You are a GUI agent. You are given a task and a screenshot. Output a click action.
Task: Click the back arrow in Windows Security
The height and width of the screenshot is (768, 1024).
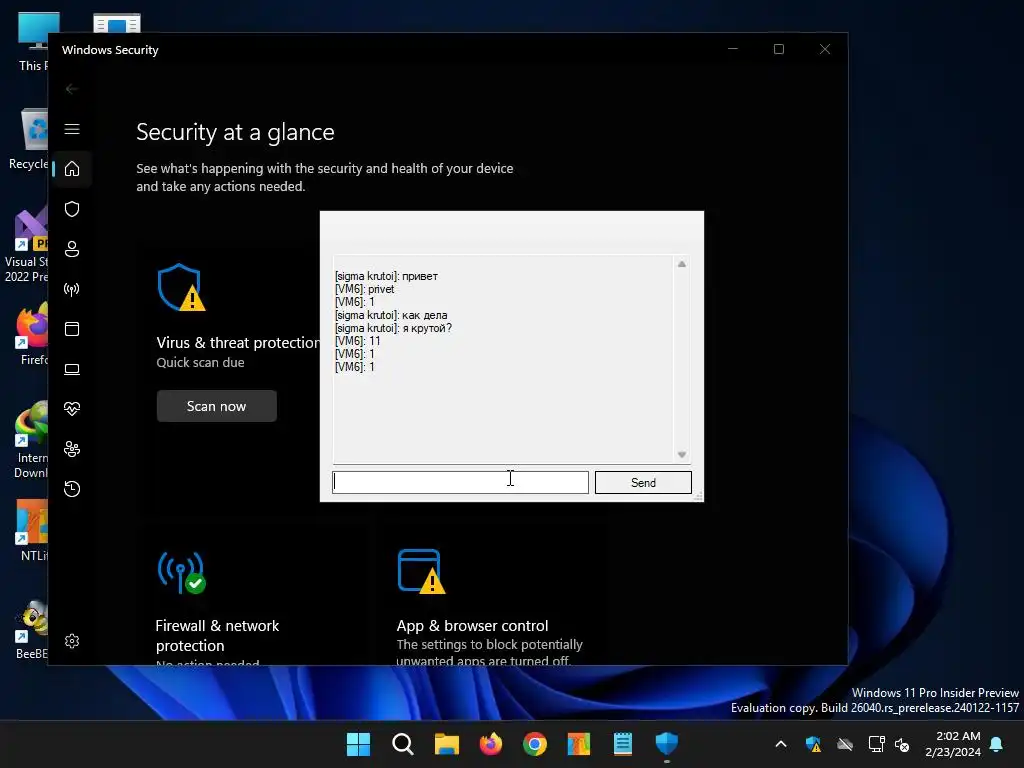tap(72, 89)
